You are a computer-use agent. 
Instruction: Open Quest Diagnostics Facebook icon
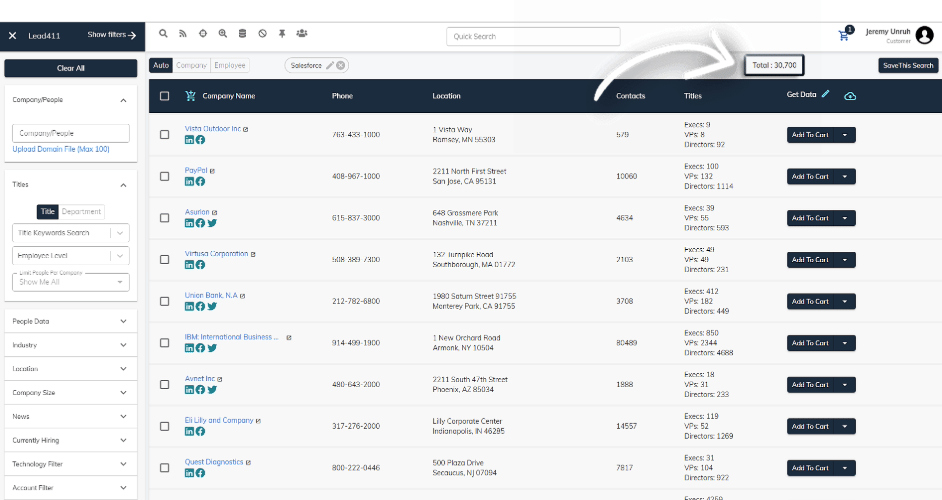coord(200,473)
